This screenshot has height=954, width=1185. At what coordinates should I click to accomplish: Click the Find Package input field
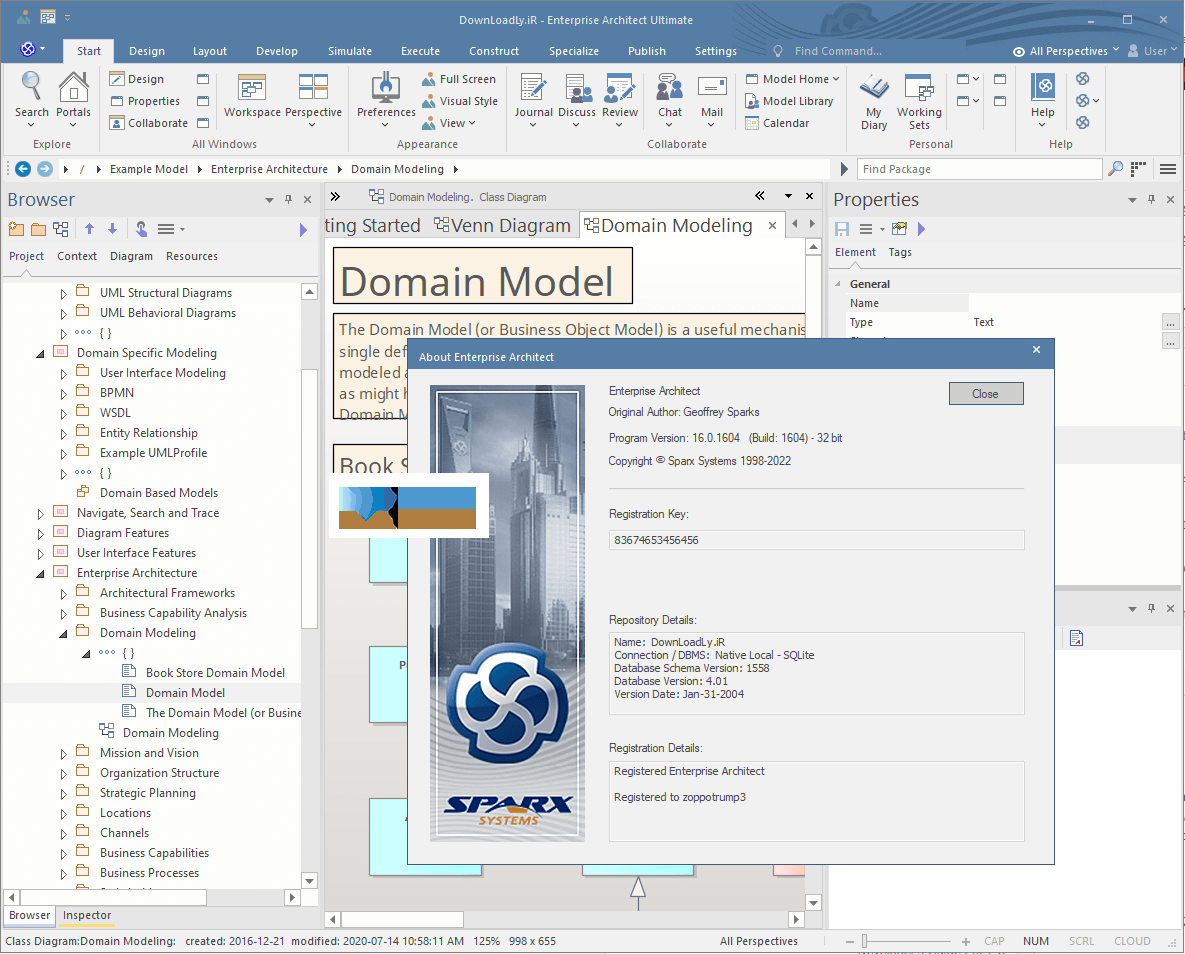coord(980,169)
